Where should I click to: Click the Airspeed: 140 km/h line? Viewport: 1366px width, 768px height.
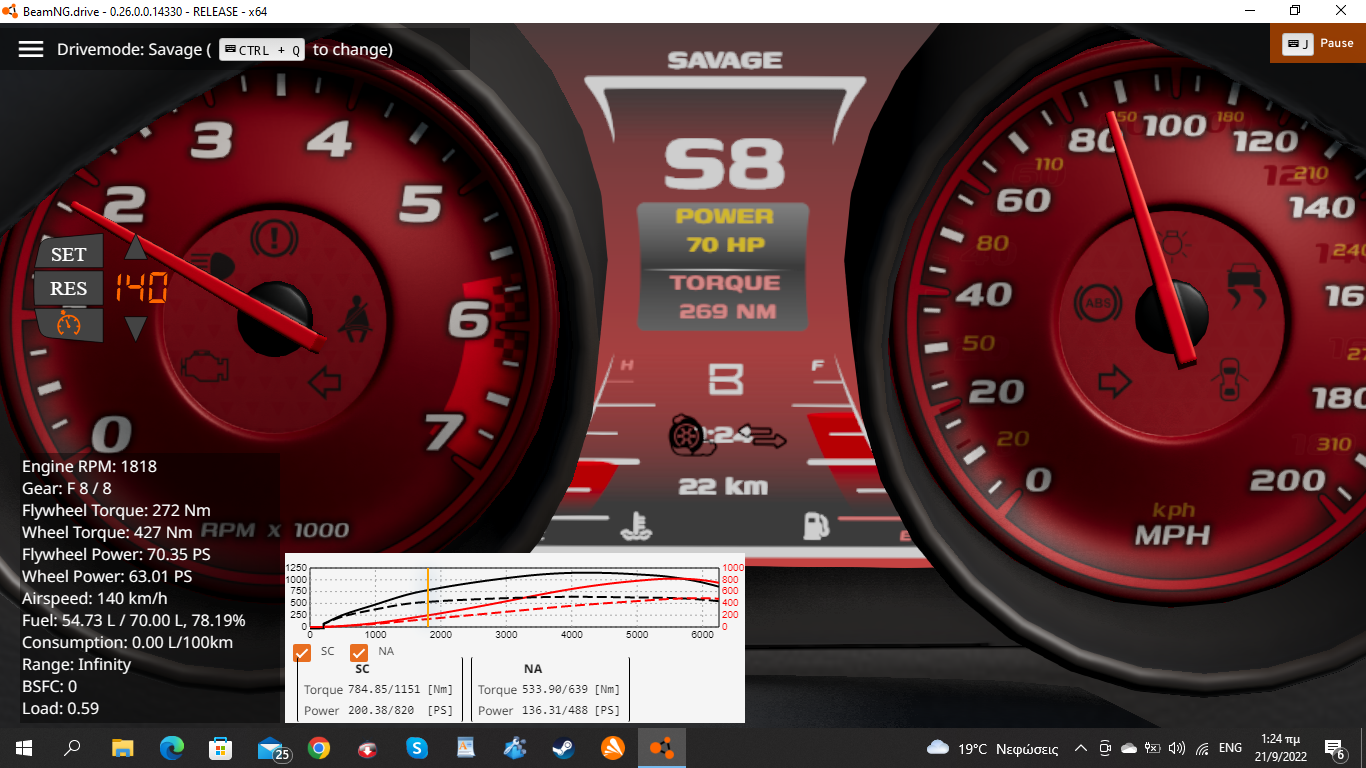point(95,598)
